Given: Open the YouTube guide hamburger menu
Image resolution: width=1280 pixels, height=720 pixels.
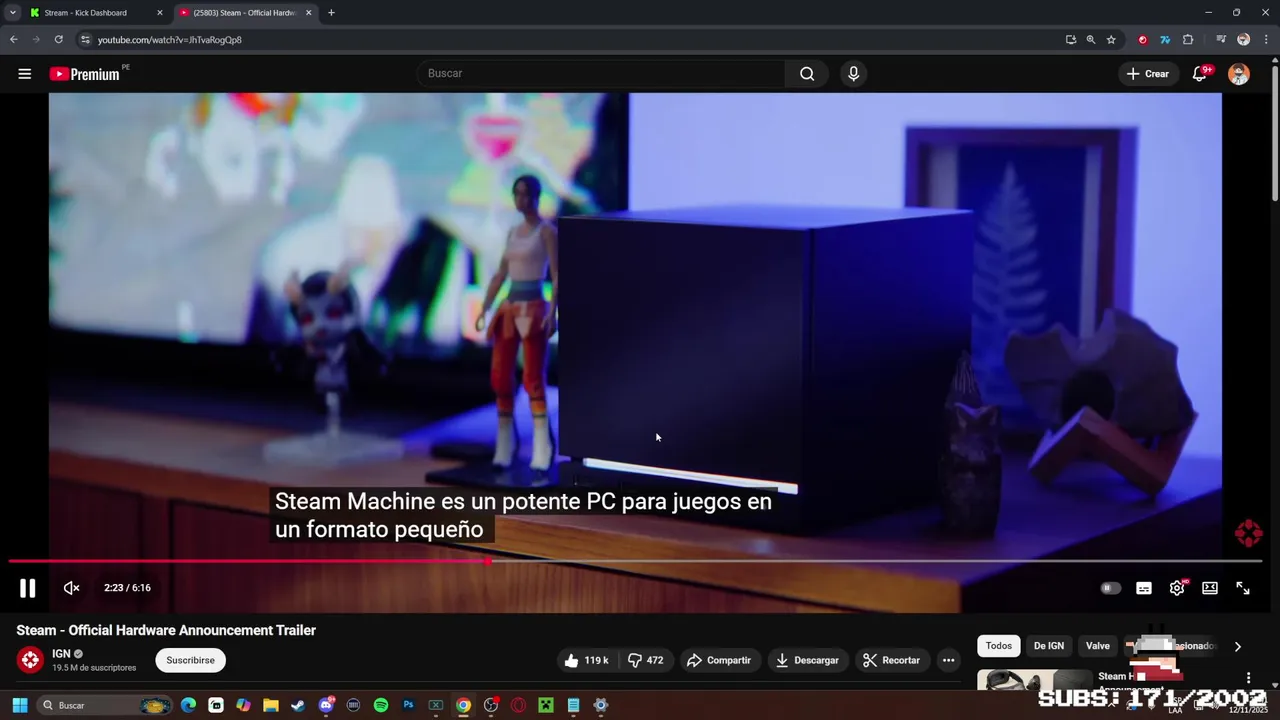Looking at the screenshot, I should (x=25, y=74).
